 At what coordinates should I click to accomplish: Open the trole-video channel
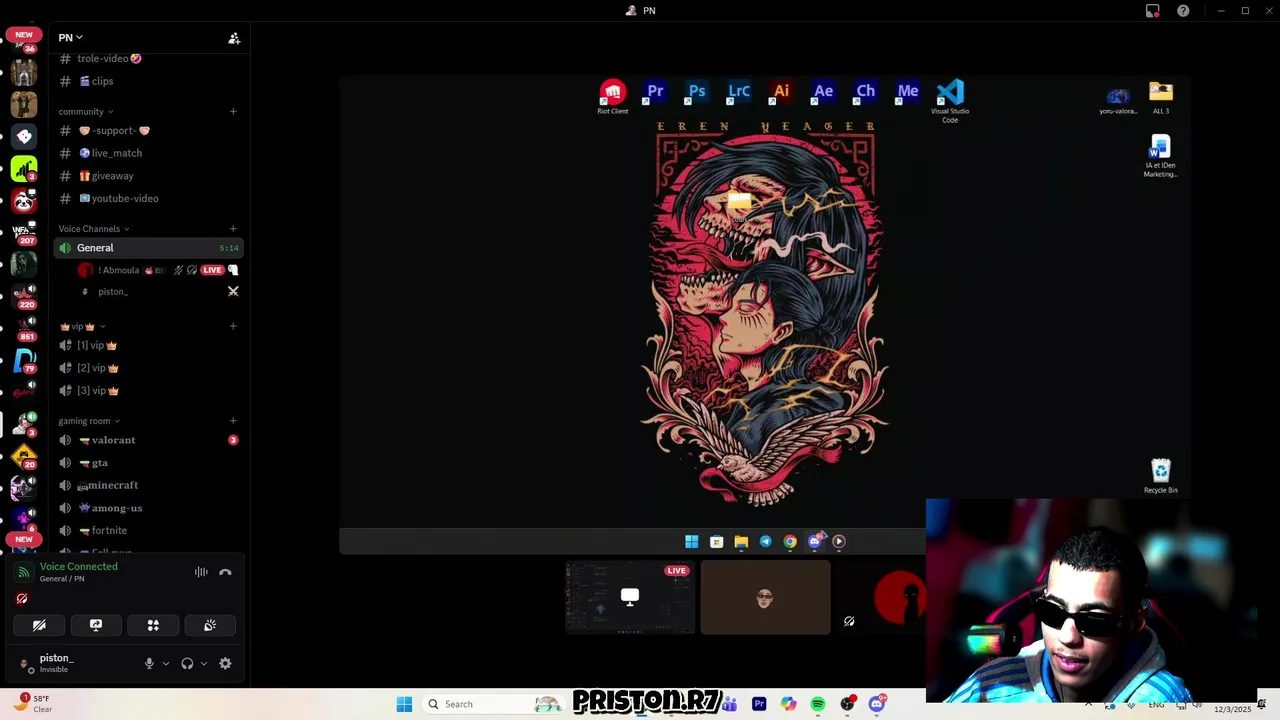click(x=148, y=58)
